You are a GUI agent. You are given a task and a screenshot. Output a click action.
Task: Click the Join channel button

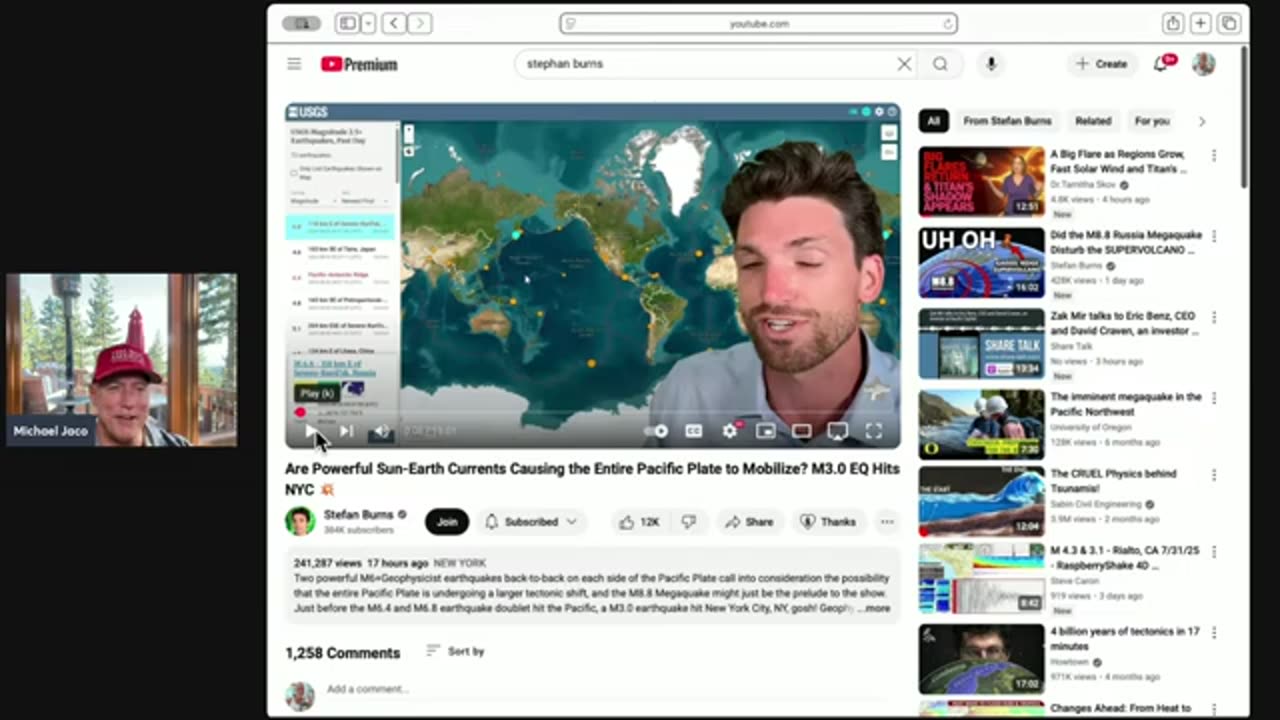447,522
